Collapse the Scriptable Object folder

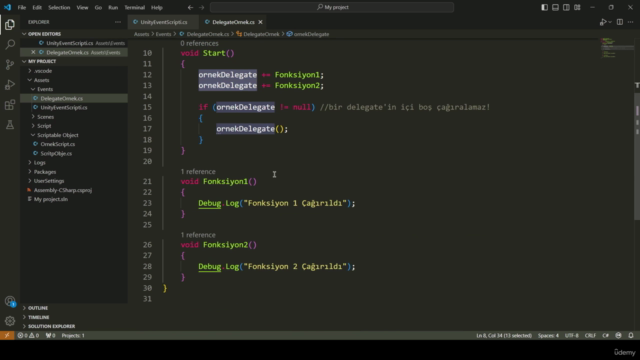click(x=58, y=135)
